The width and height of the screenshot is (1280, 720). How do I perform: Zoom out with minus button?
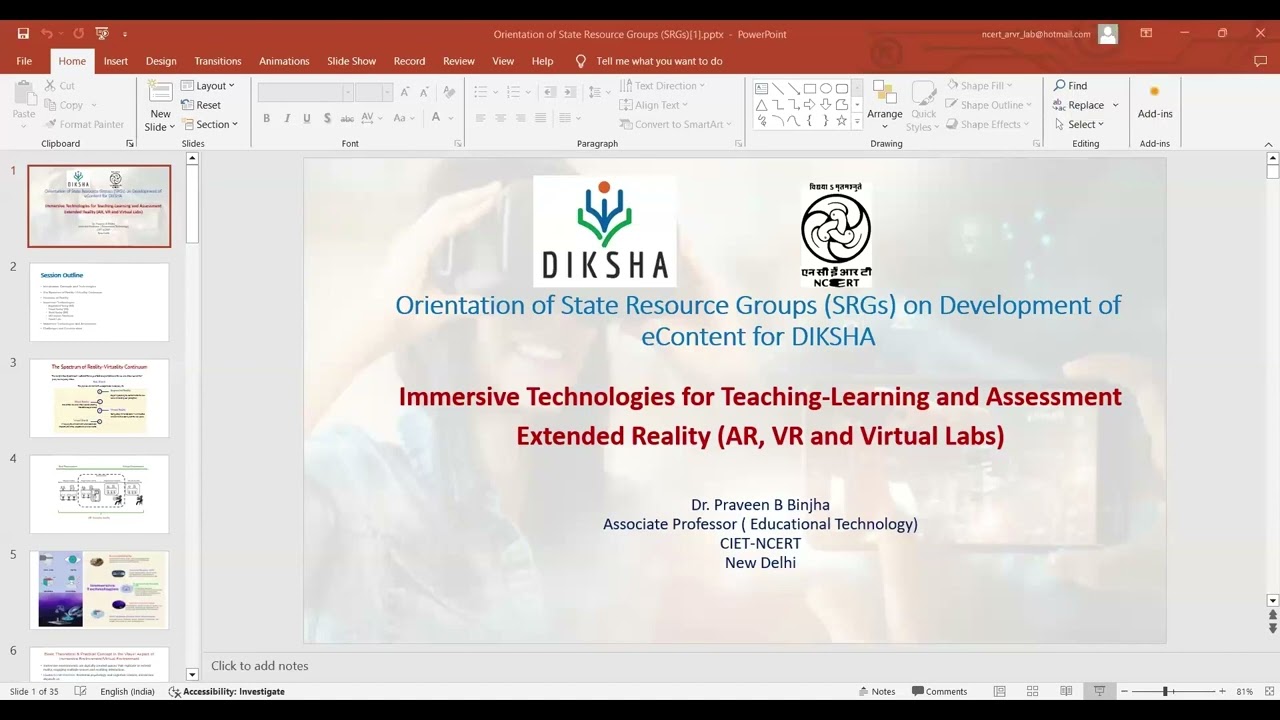1124,691
